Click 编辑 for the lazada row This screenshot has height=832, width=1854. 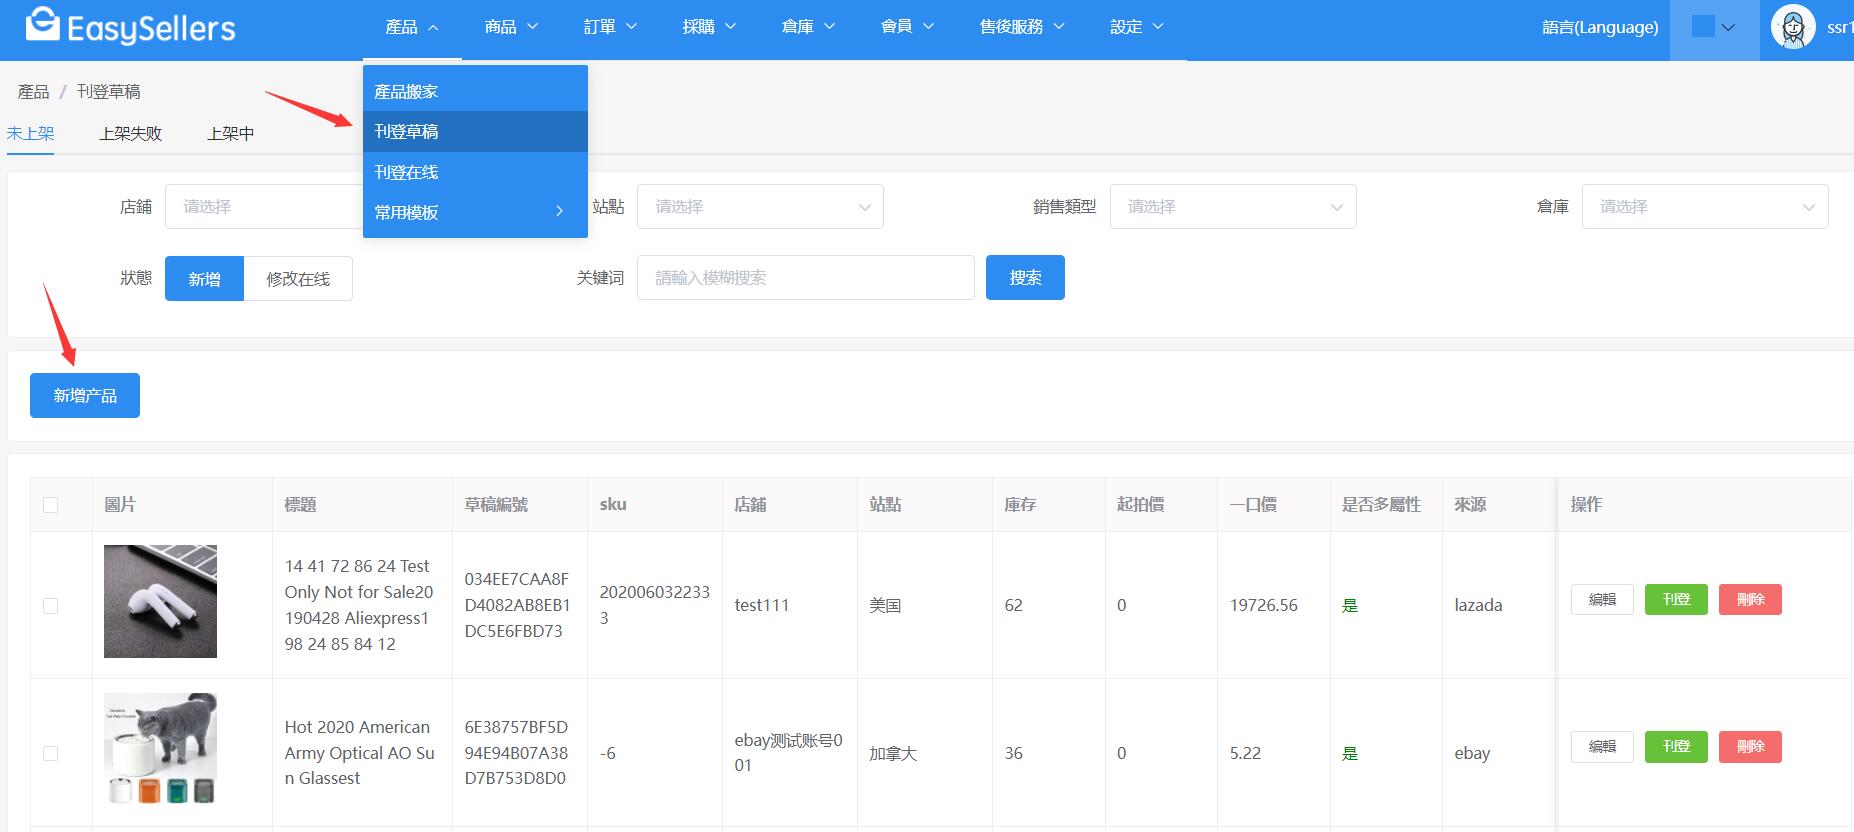pyautogui.click(x=1602, y=599)
